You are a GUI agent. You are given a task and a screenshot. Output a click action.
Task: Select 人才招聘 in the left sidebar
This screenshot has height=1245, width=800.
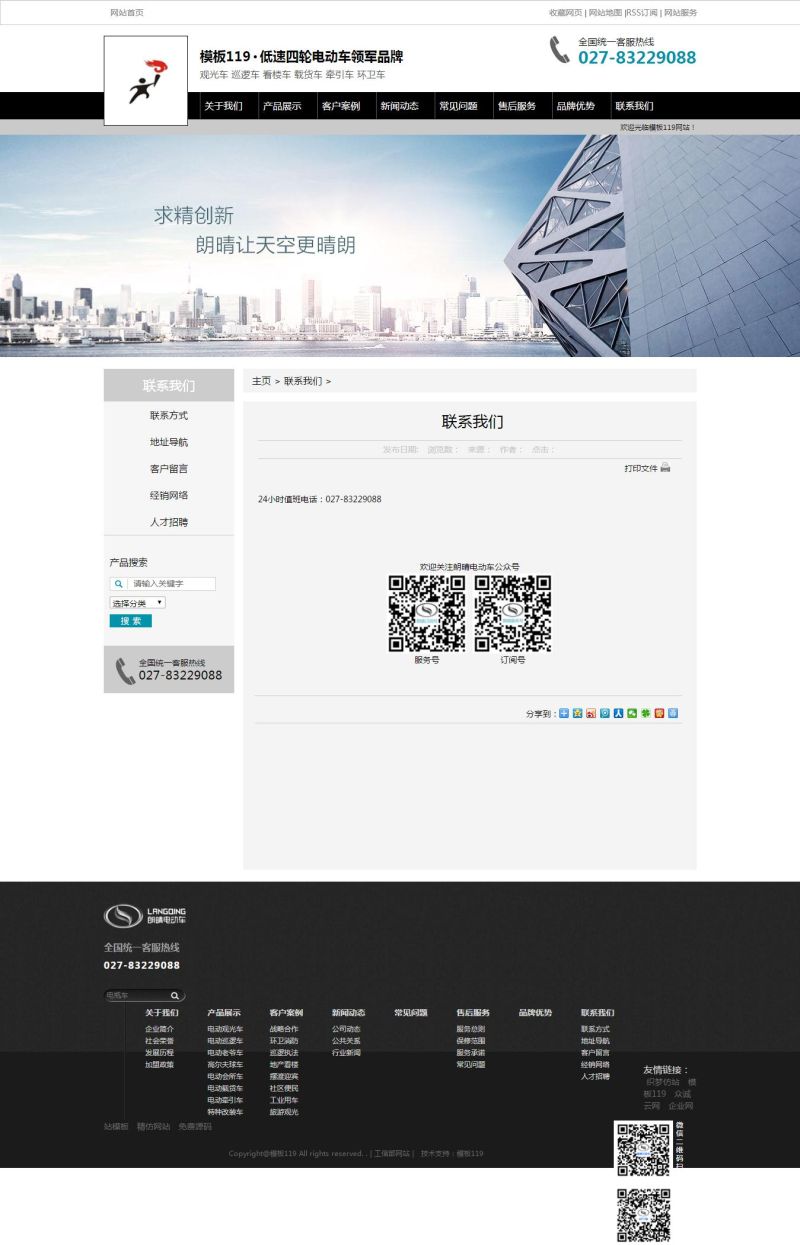pyautogui.click(x=169, y=522)
